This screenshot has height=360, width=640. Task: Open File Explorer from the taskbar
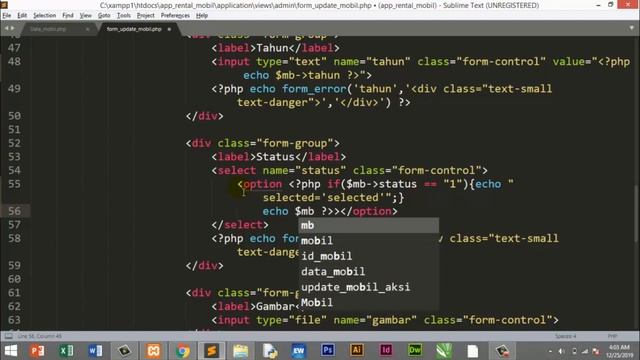240,351
